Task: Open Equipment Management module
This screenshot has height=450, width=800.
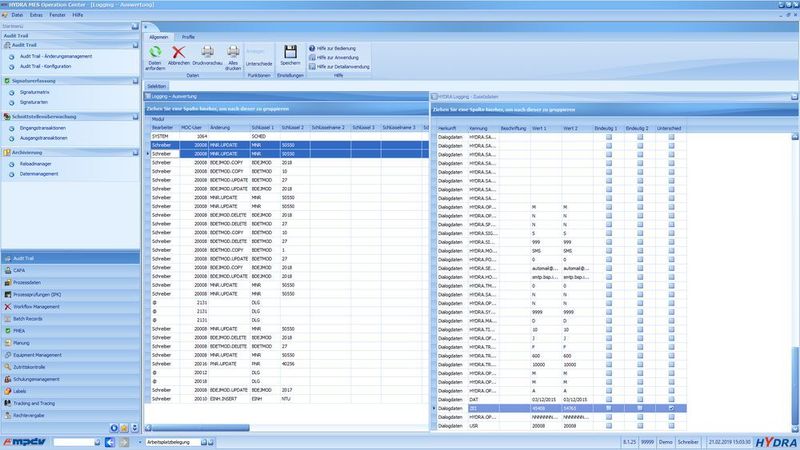Action: coord(70,355)
